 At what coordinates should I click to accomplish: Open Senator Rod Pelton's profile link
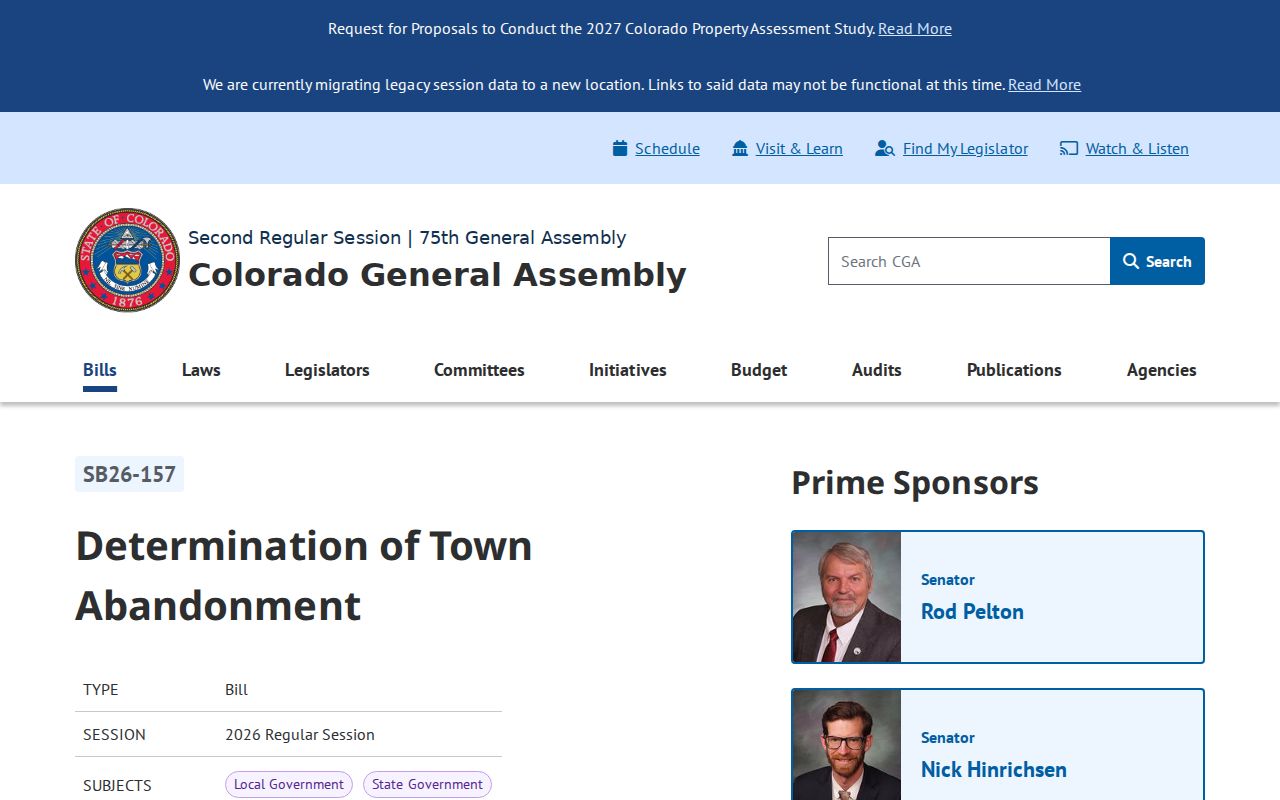pos(972,611)
